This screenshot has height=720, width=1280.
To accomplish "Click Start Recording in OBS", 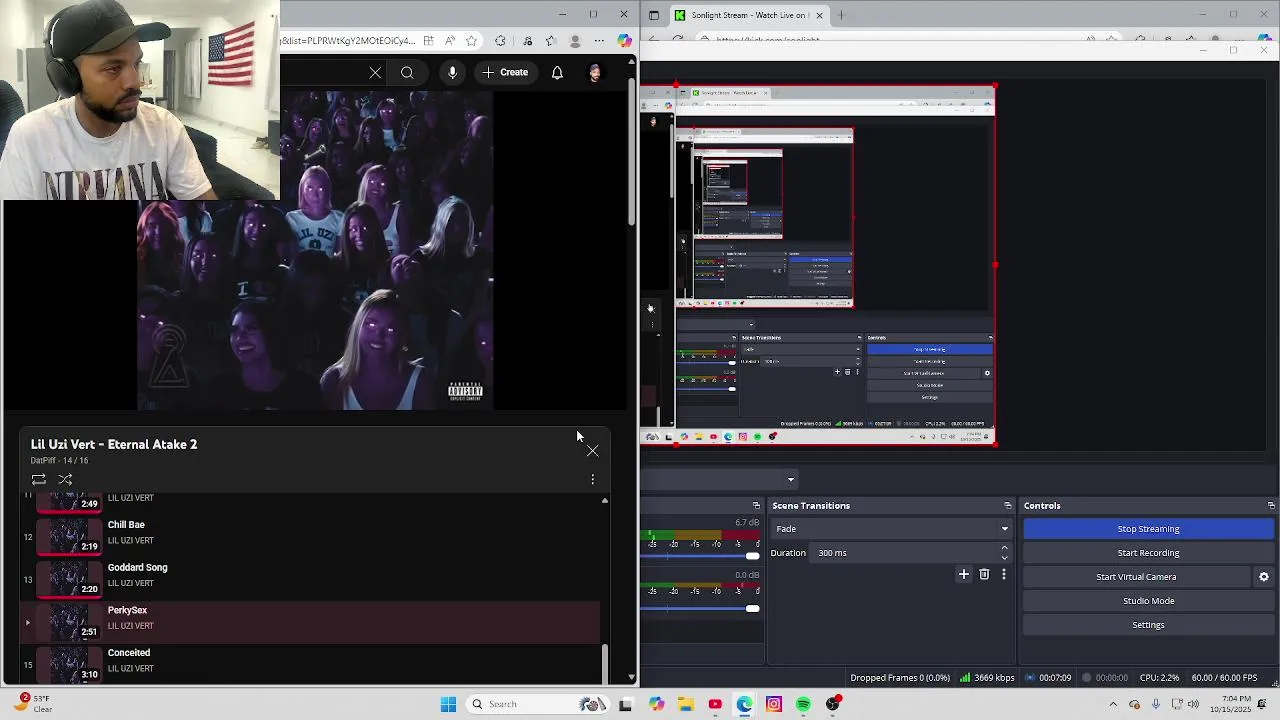I will (x=1148, y=553).
